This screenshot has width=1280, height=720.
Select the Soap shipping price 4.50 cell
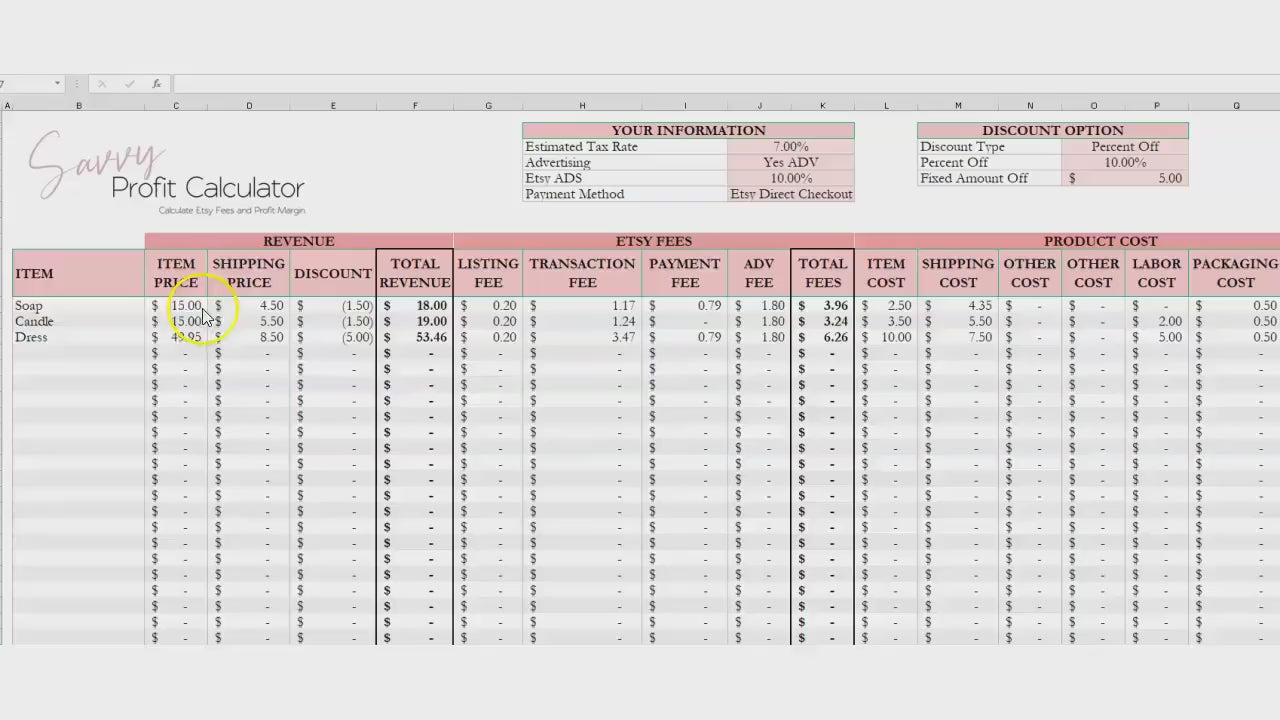(x=249, y=306)
